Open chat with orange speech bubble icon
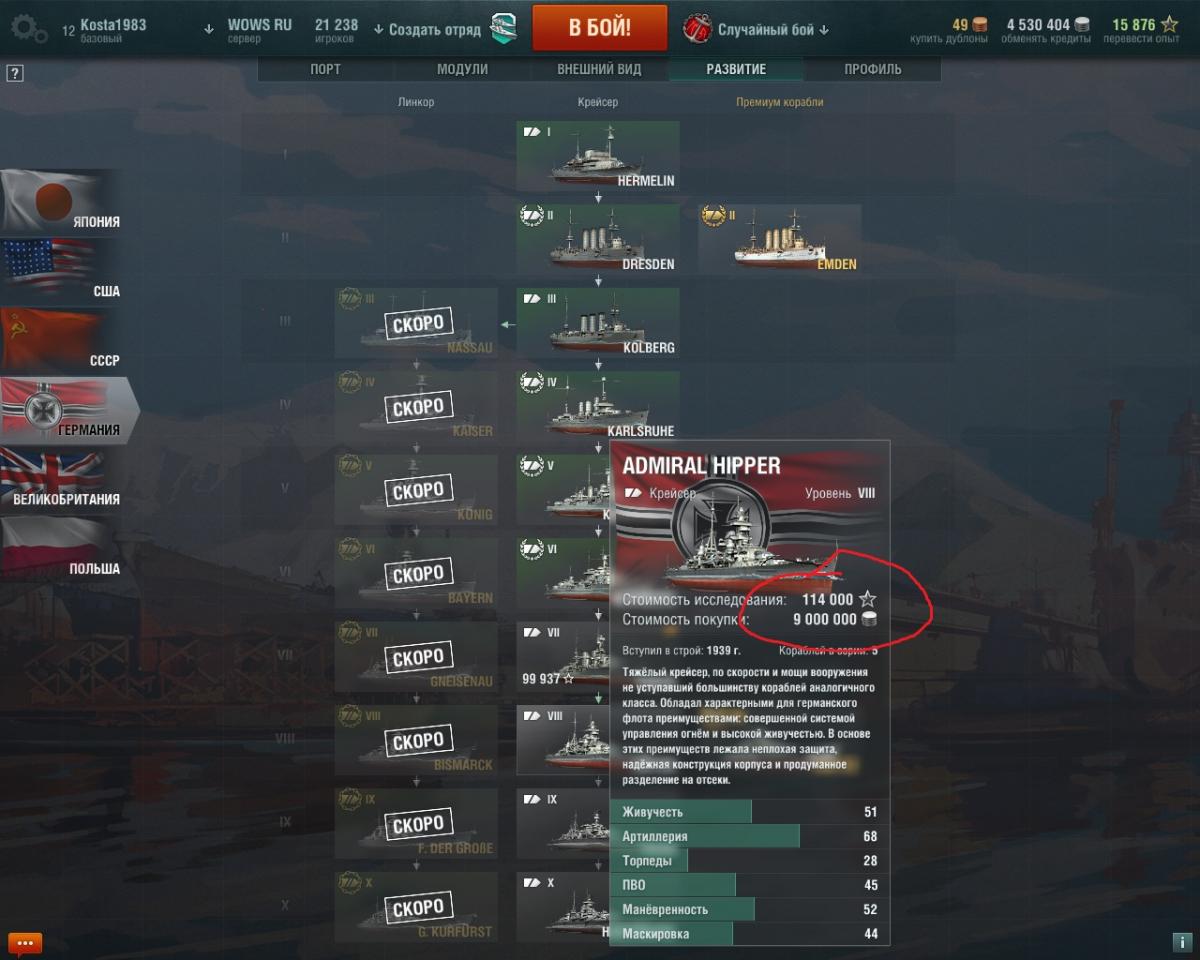 pyautogui.click(x=24, y=942)
